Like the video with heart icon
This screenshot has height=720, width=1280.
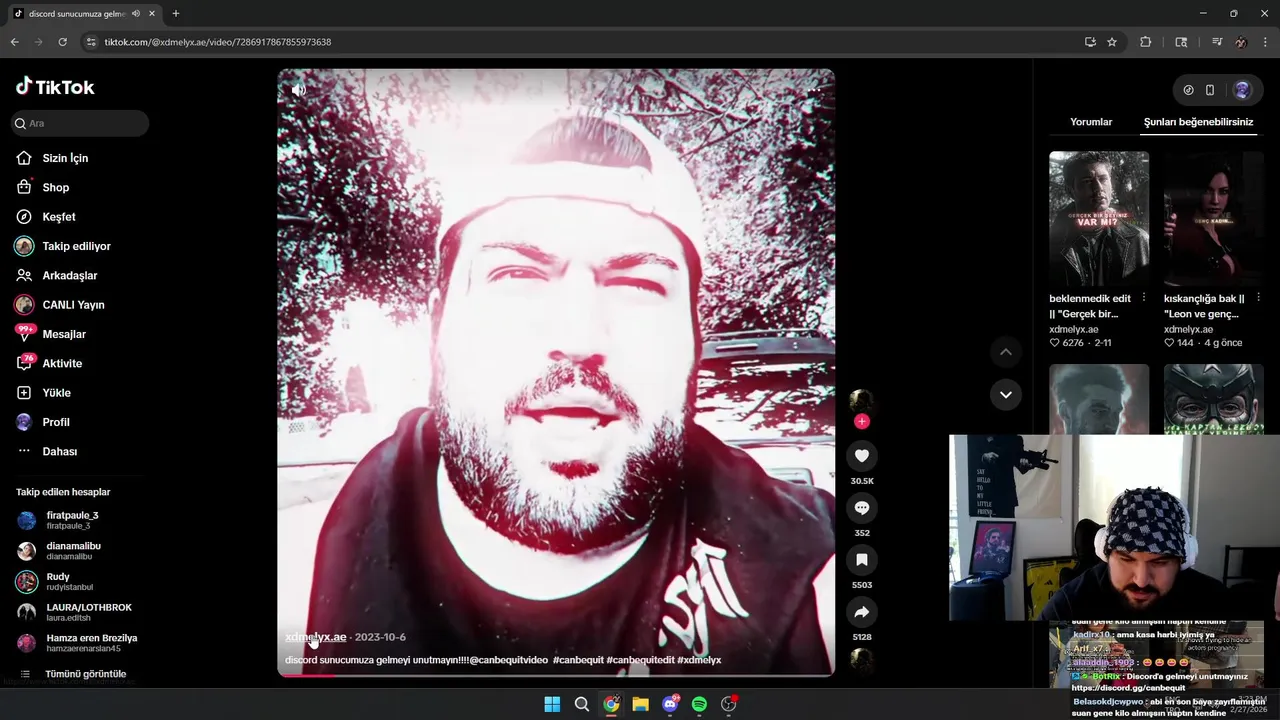click(x=862, y=456)
